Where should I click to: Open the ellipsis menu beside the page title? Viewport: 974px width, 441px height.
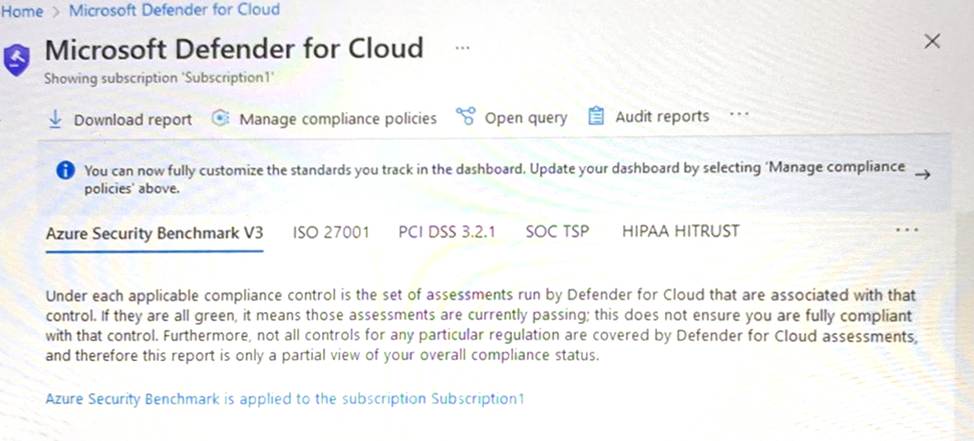[x=462, y=48]
